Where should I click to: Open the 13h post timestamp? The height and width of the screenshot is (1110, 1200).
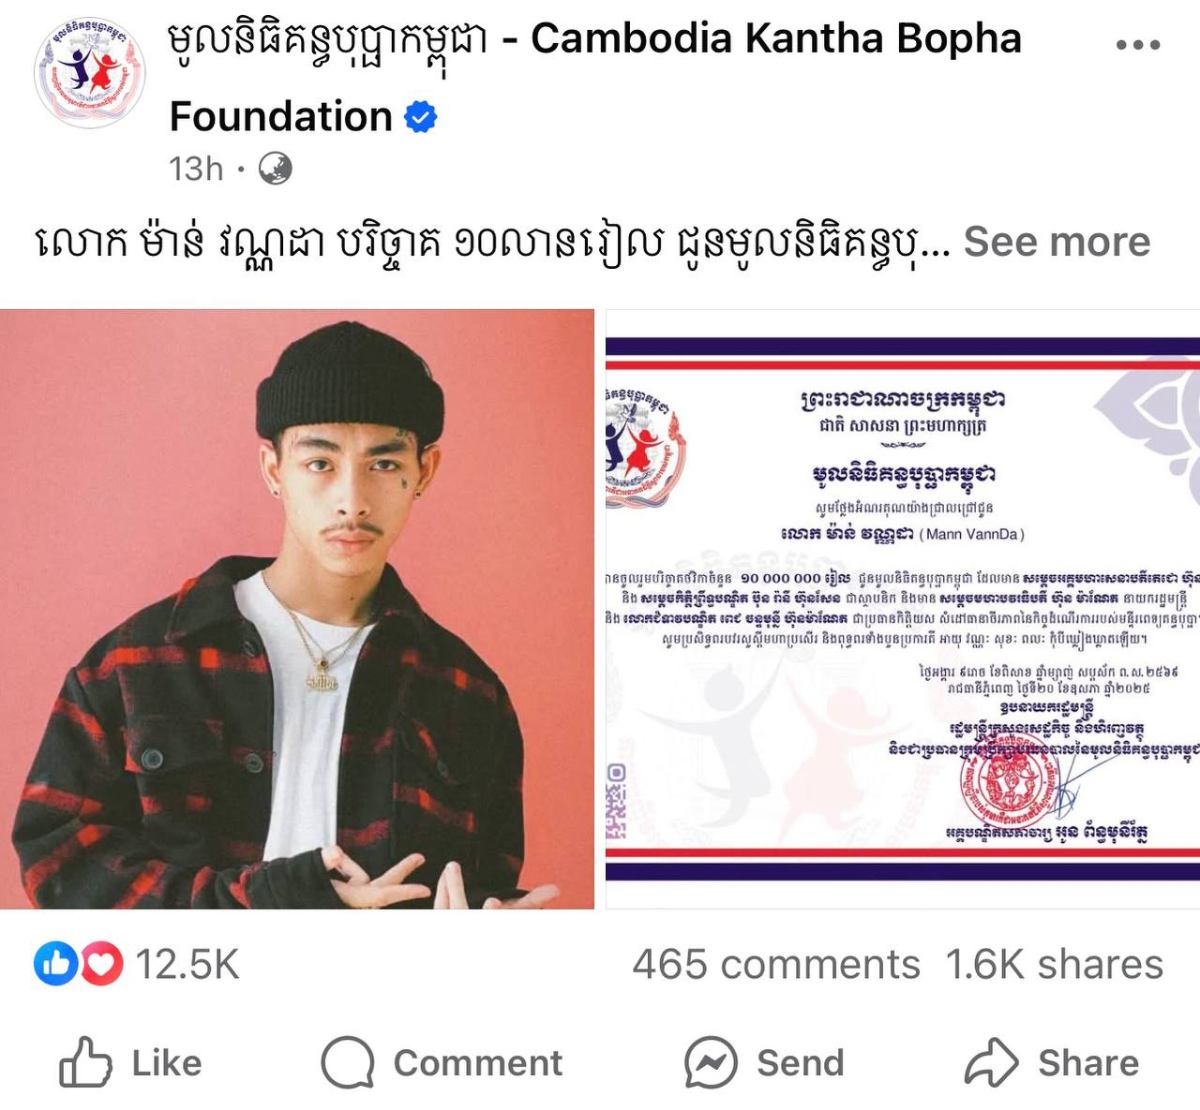[196, 169]
